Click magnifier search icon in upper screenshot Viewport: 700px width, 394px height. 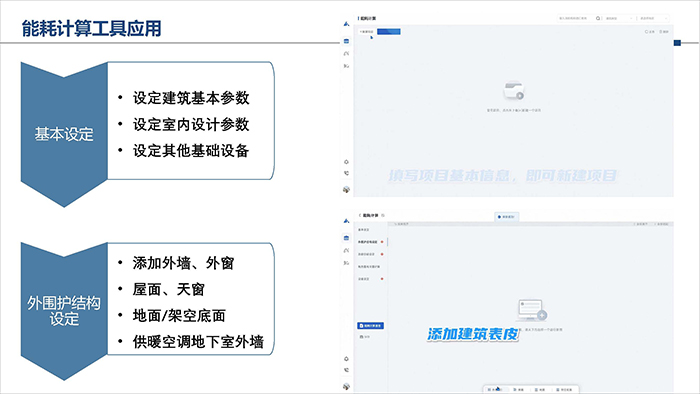point(598,18)
